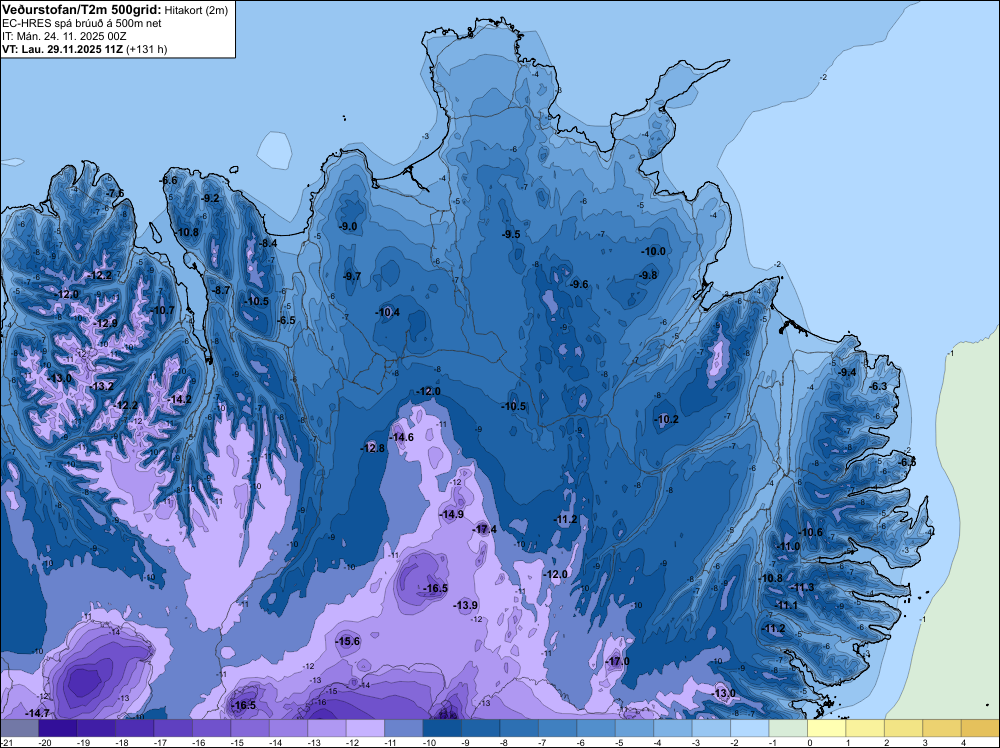
Task: Click the 0 tick label on the color scale
Action: tap(809, 742)
